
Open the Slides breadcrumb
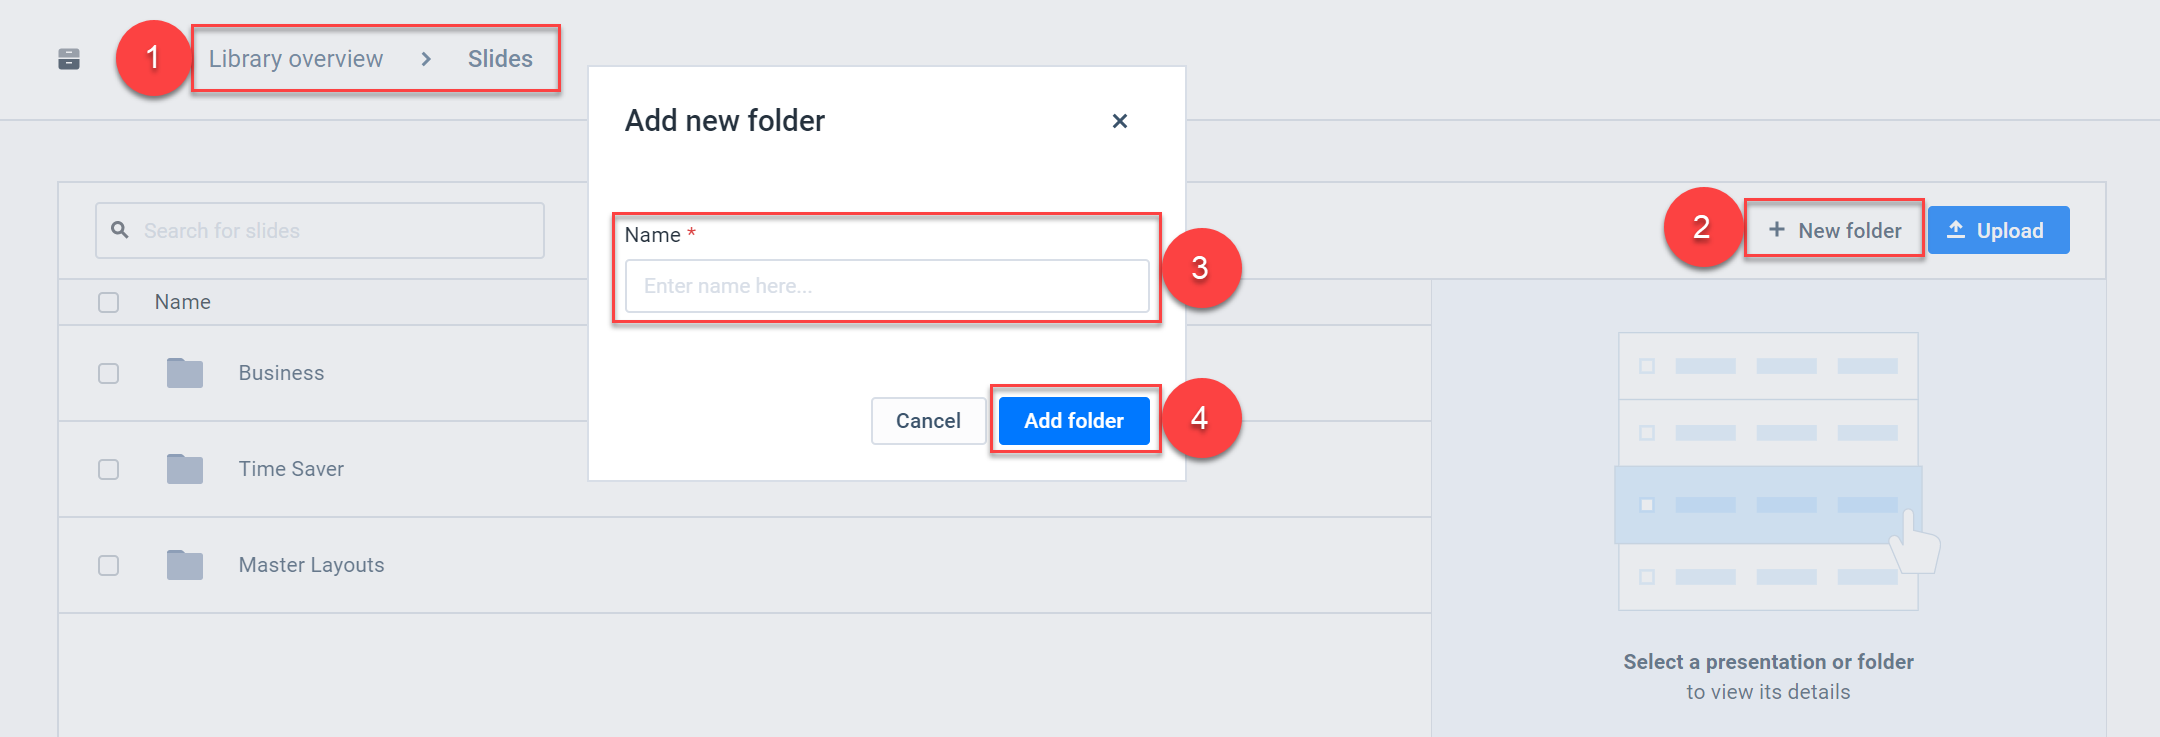[x=500, y=59]
